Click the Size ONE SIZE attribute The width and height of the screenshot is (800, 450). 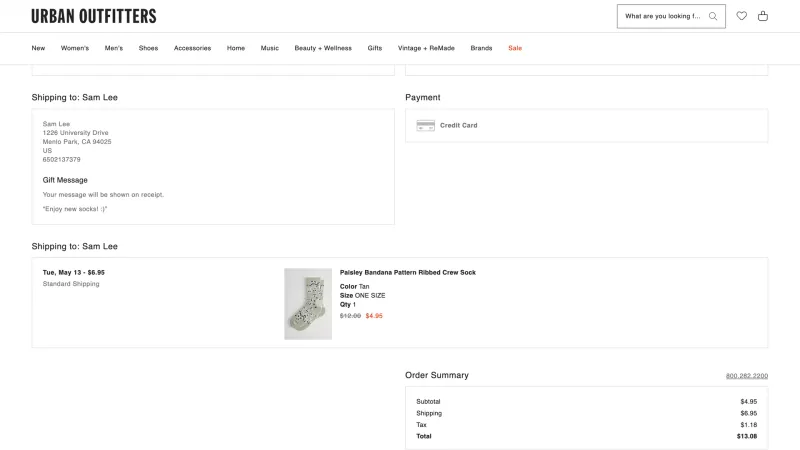coord(363,295)
